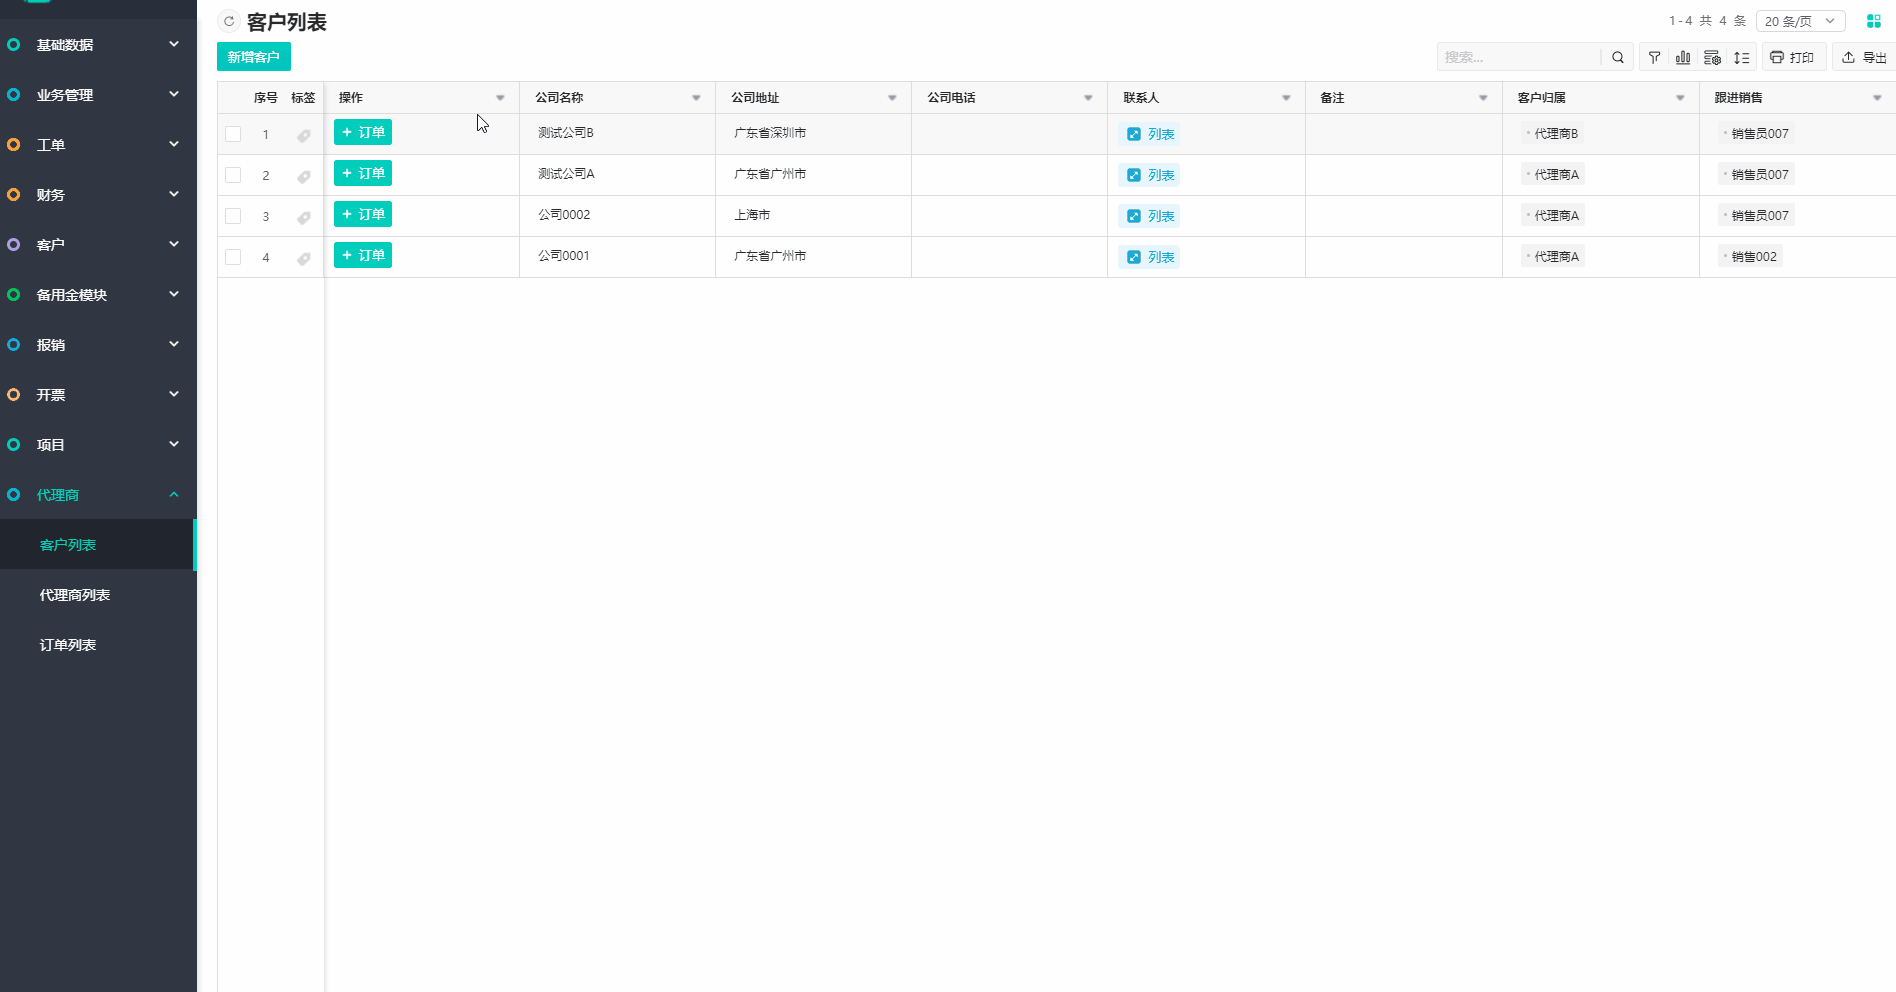Click the tag icon for row 2
Screen dimensions: 1896x992
pyautogui.click(x=304, y=176)
